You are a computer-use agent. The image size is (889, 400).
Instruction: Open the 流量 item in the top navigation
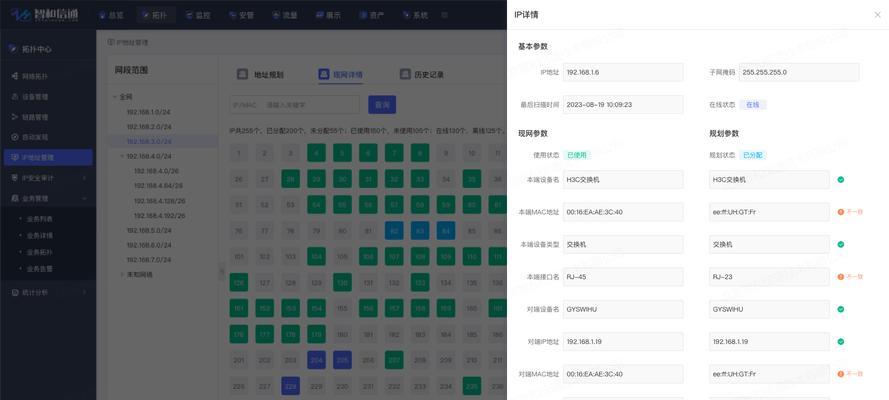[x=285, y=15]
